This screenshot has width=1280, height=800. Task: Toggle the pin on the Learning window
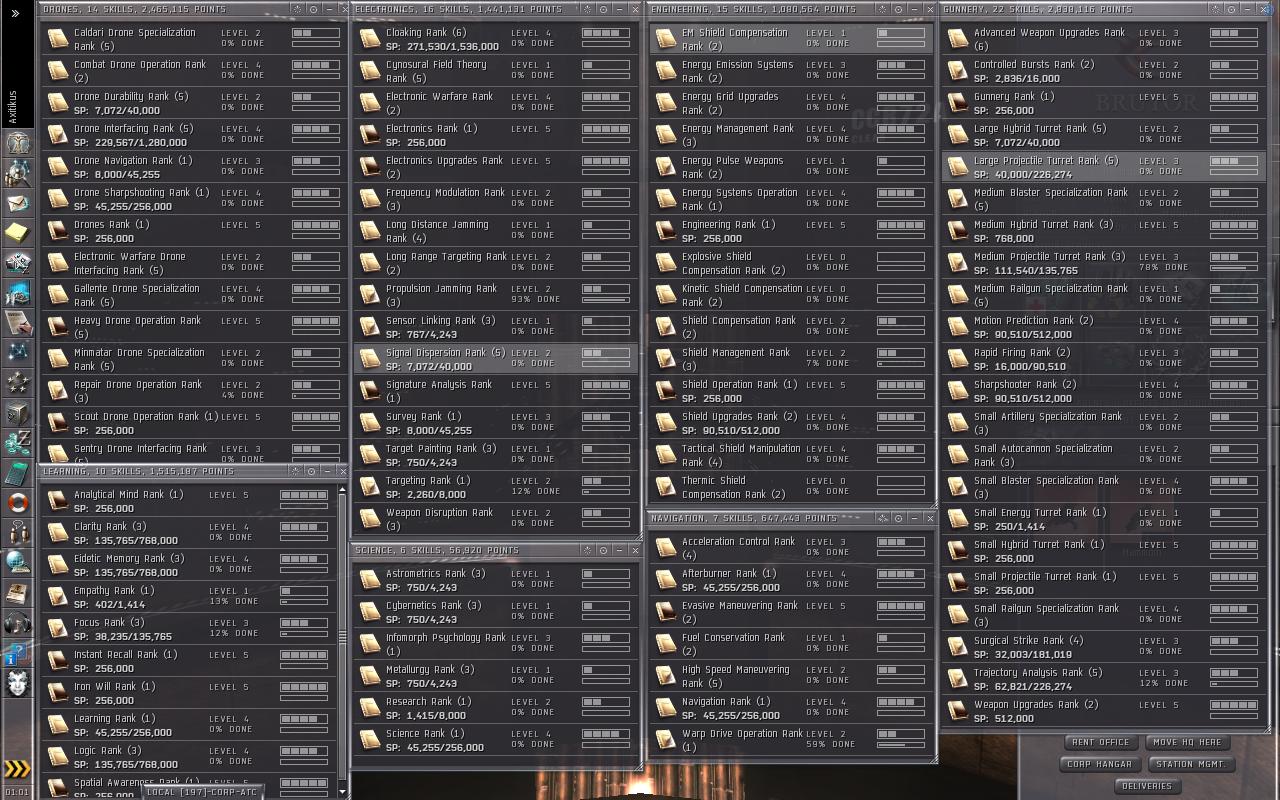[x=297, y=471]
